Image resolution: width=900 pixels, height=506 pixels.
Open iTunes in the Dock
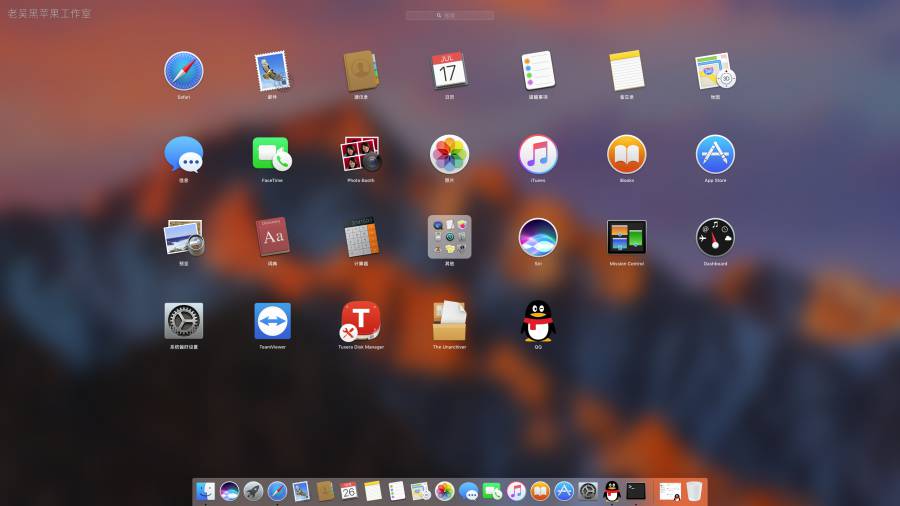[x=516, y=491]
